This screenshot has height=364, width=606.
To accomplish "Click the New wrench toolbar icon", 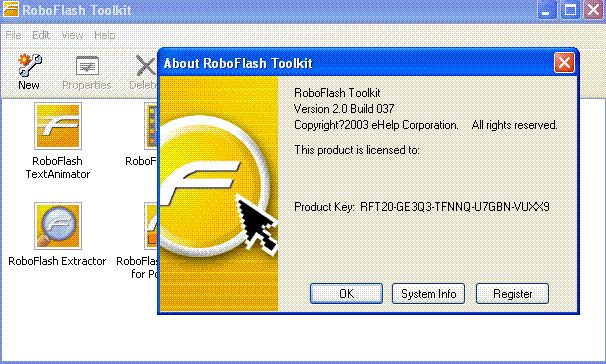I will coord(29,65).
